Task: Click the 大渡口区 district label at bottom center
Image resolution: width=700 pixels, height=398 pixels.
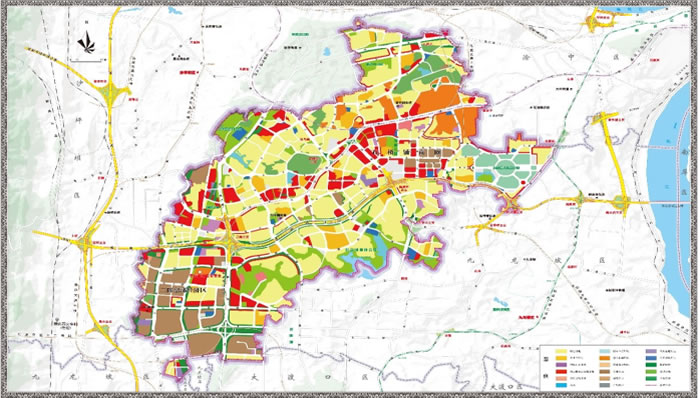Action: coord(309,377)
